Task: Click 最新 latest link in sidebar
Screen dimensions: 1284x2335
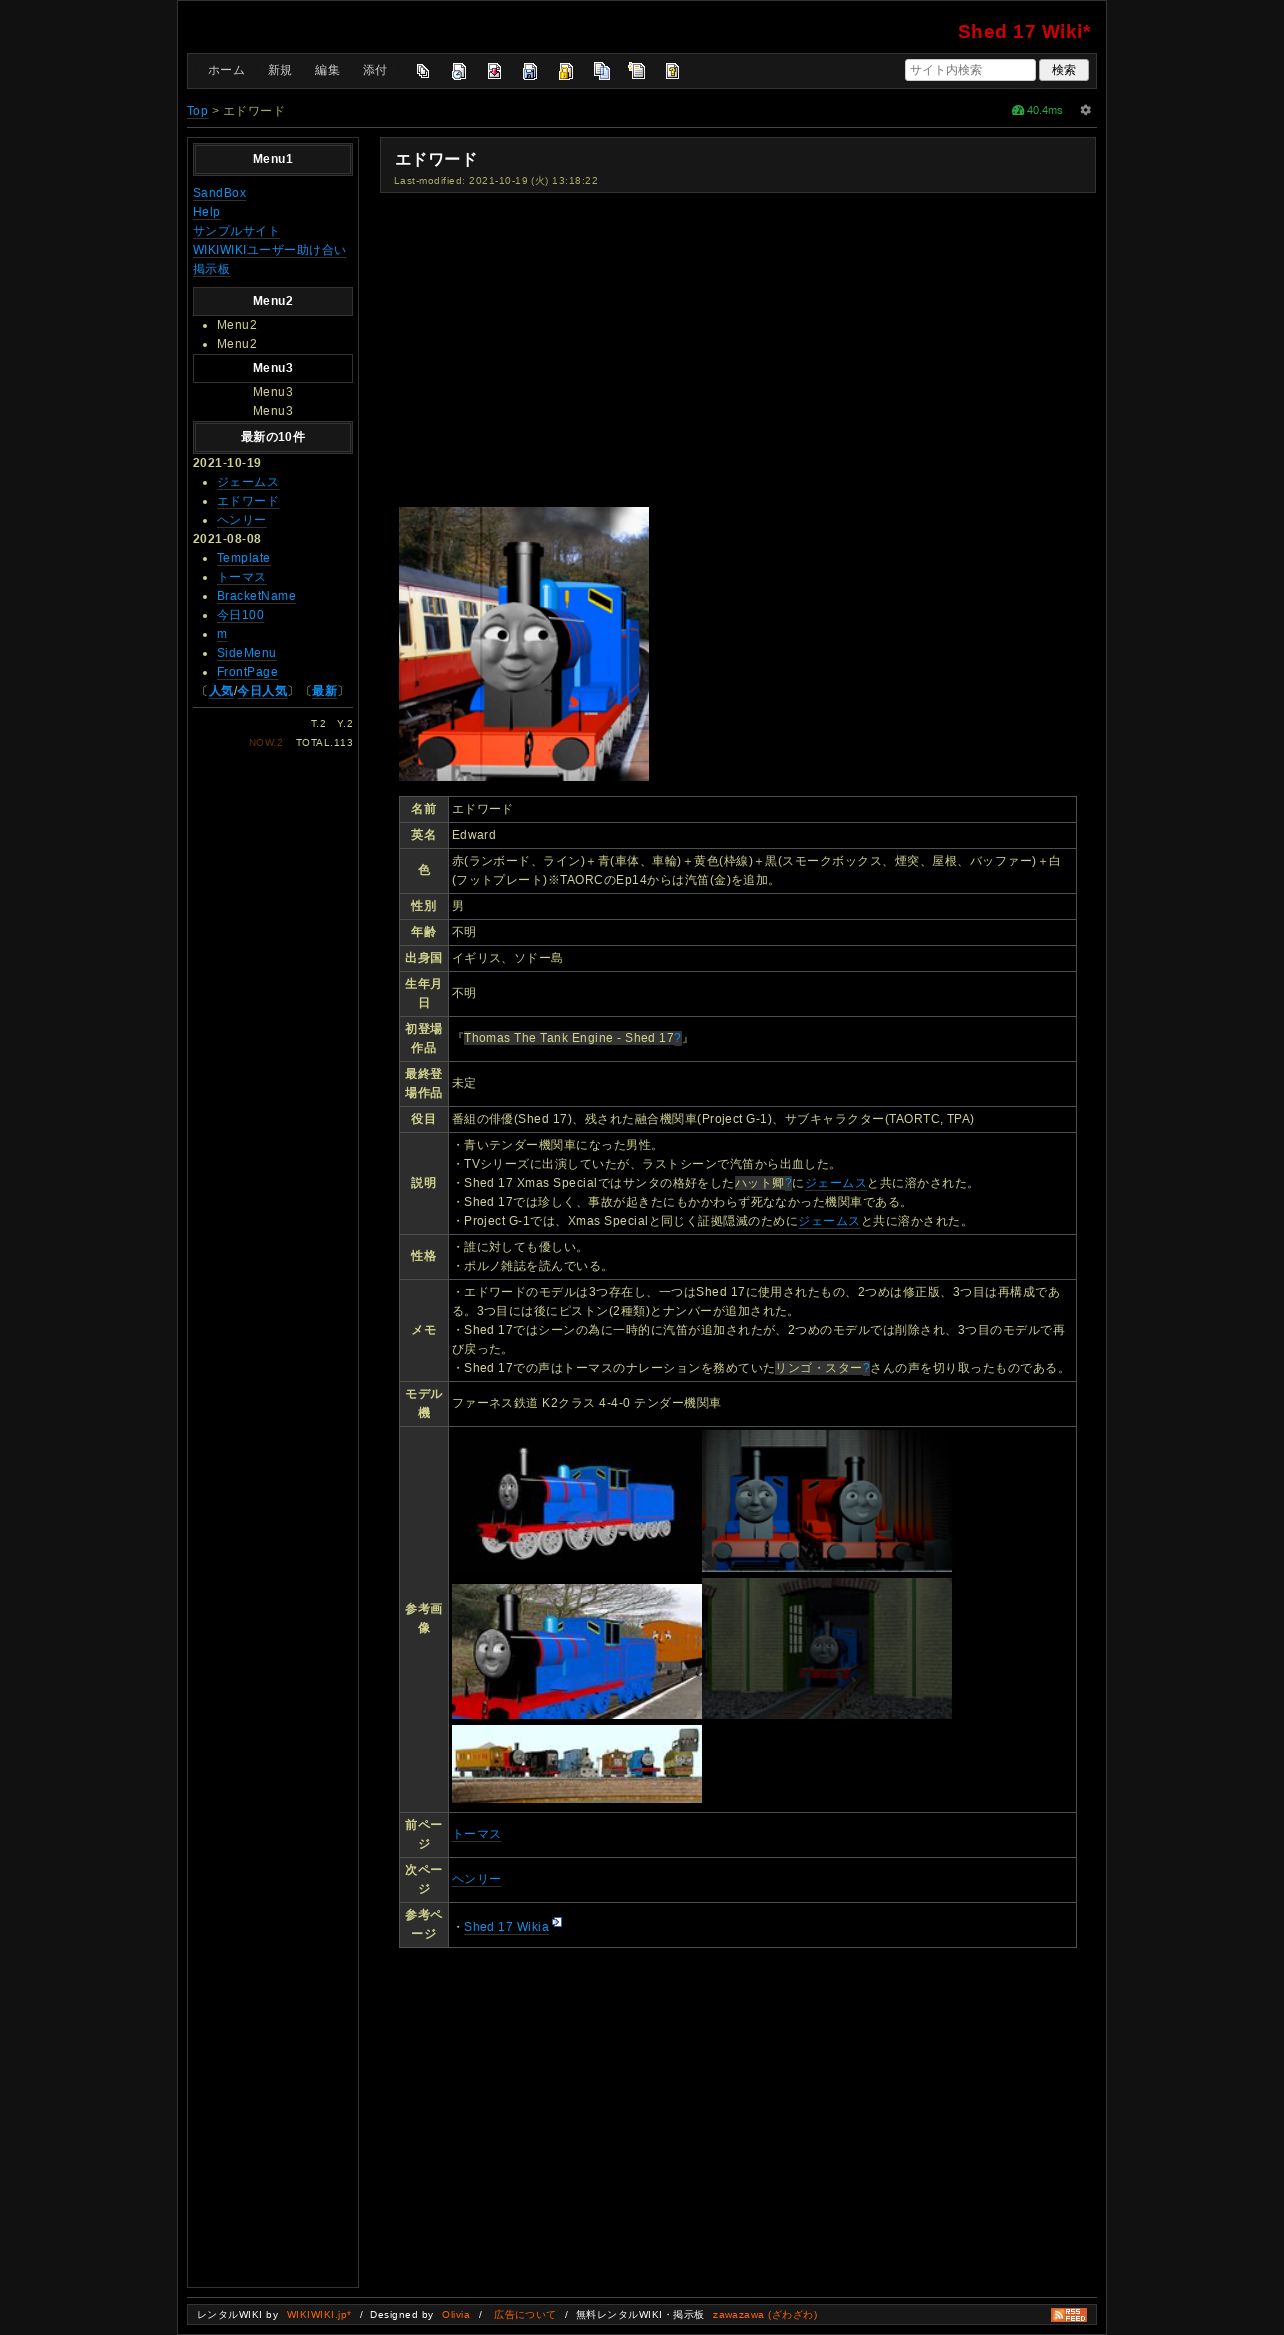Action: pos(324,691)
